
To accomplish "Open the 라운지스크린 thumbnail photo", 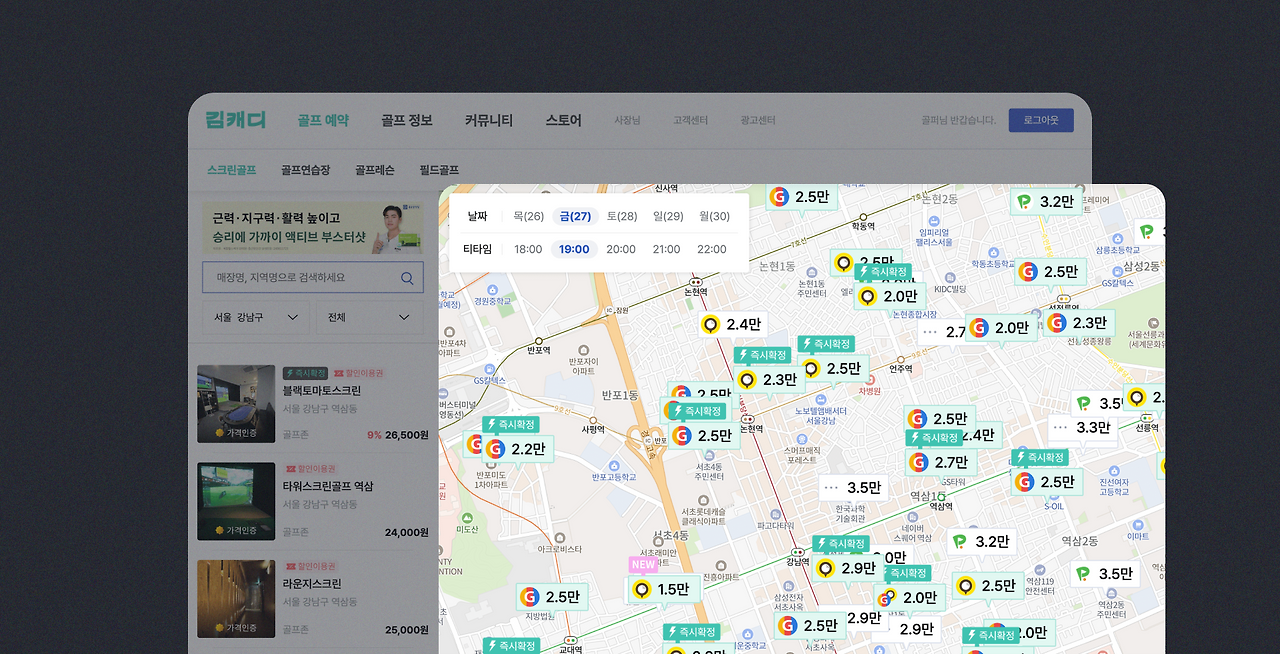I will click(x=236, y=598).
